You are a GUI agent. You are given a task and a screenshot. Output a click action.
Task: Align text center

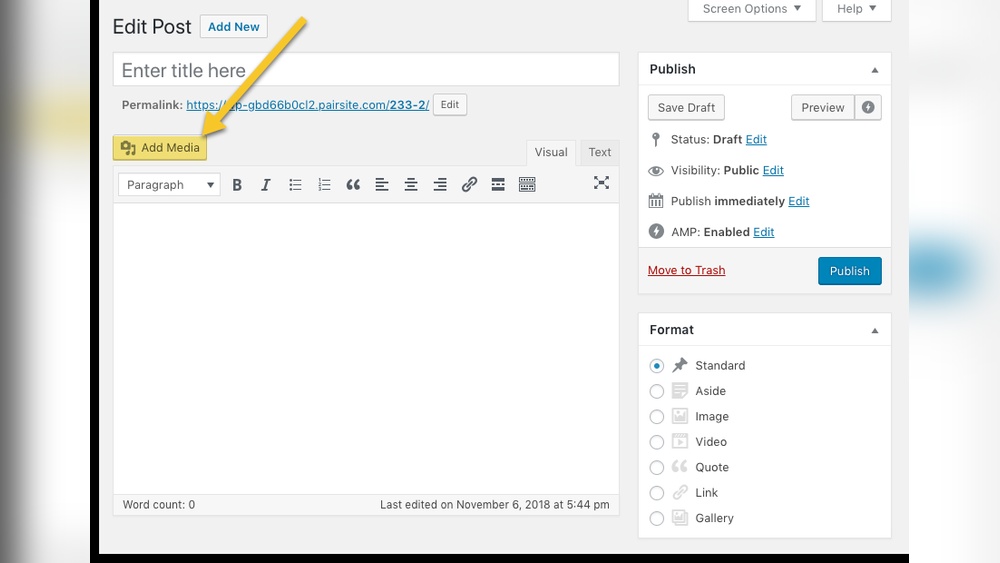(x=411, y=185)
